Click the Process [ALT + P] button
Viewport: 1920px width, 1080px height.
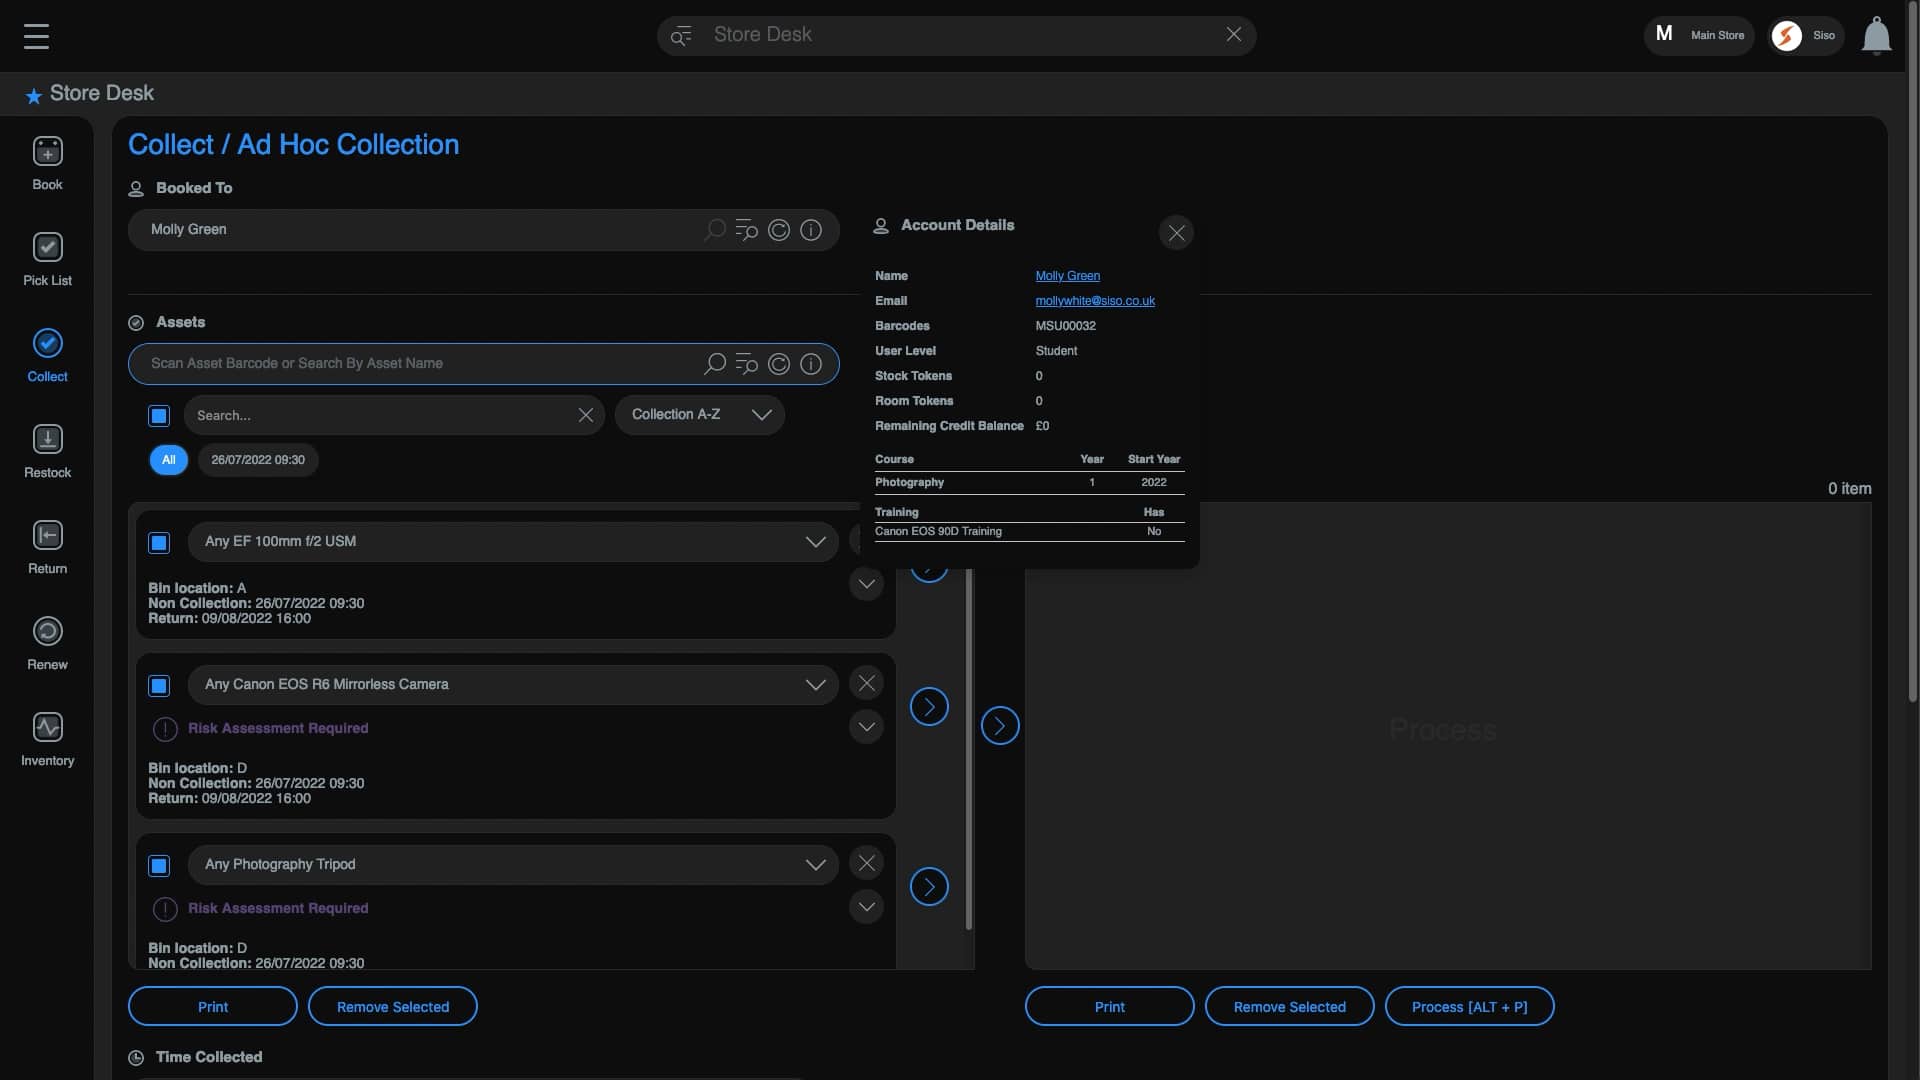[1469, 1007]
